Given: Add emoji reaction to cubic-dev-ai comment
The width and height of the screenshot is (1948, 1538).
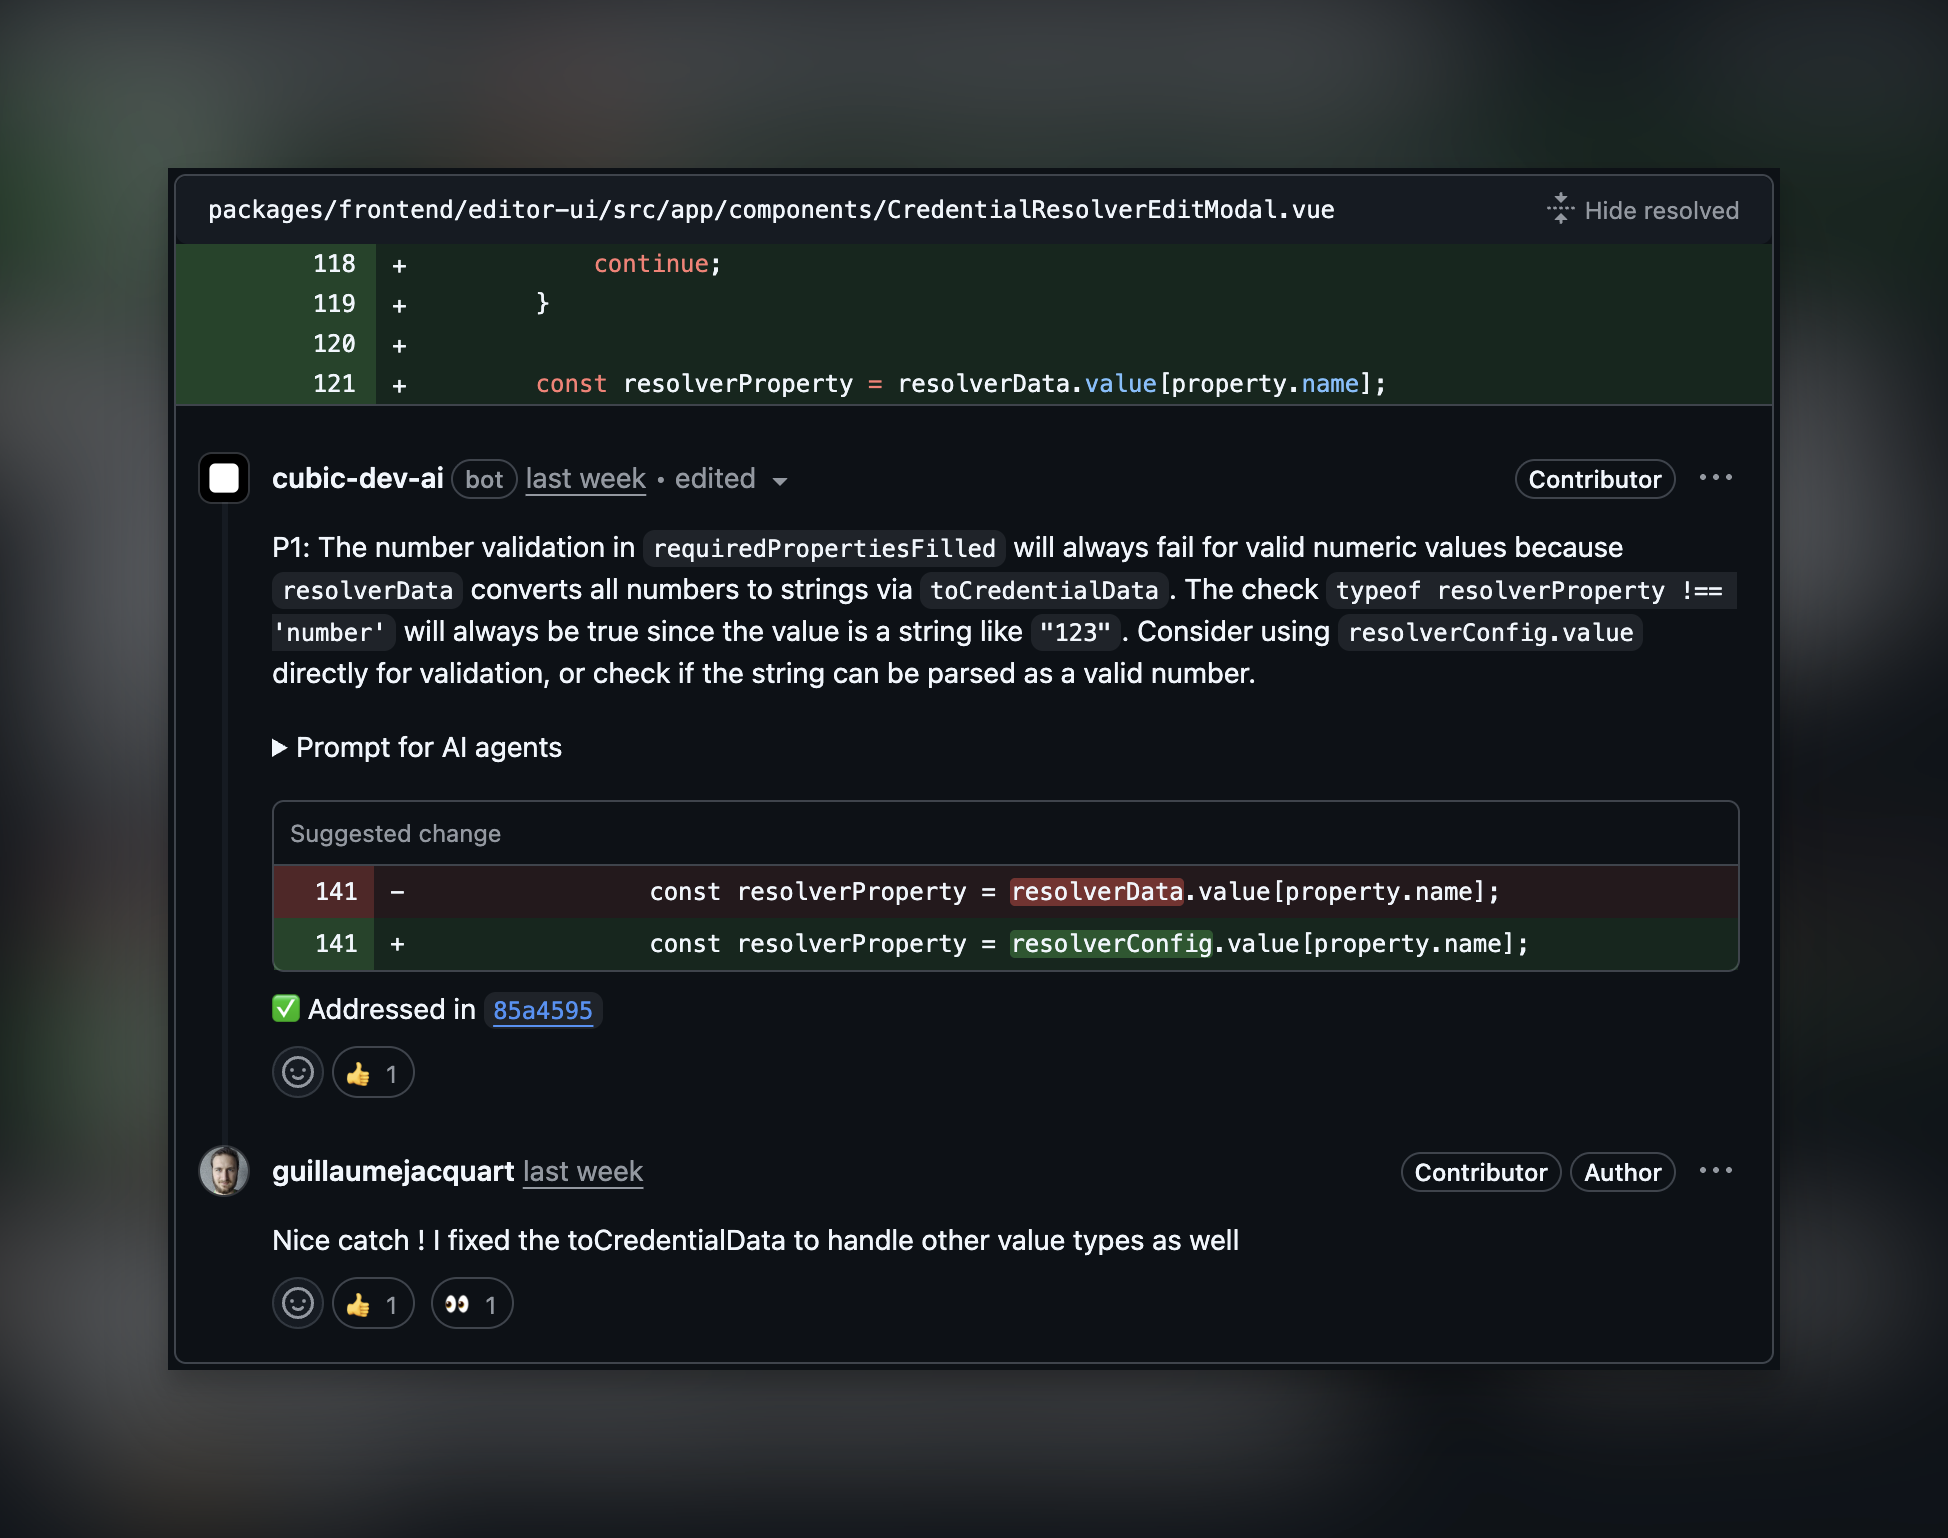Looking at the screenshot, I should 298,1072.
